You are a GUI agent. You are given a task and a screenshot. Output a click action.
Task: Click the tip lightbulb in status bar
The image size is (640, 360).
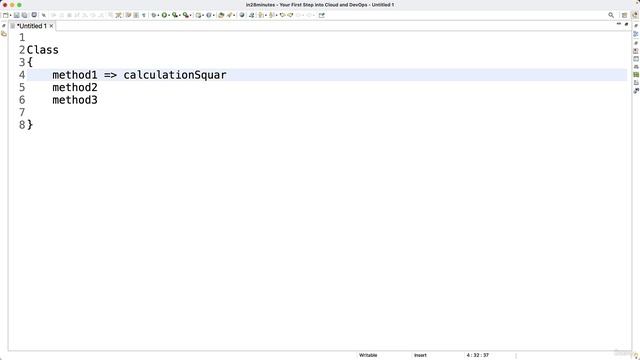636,356
